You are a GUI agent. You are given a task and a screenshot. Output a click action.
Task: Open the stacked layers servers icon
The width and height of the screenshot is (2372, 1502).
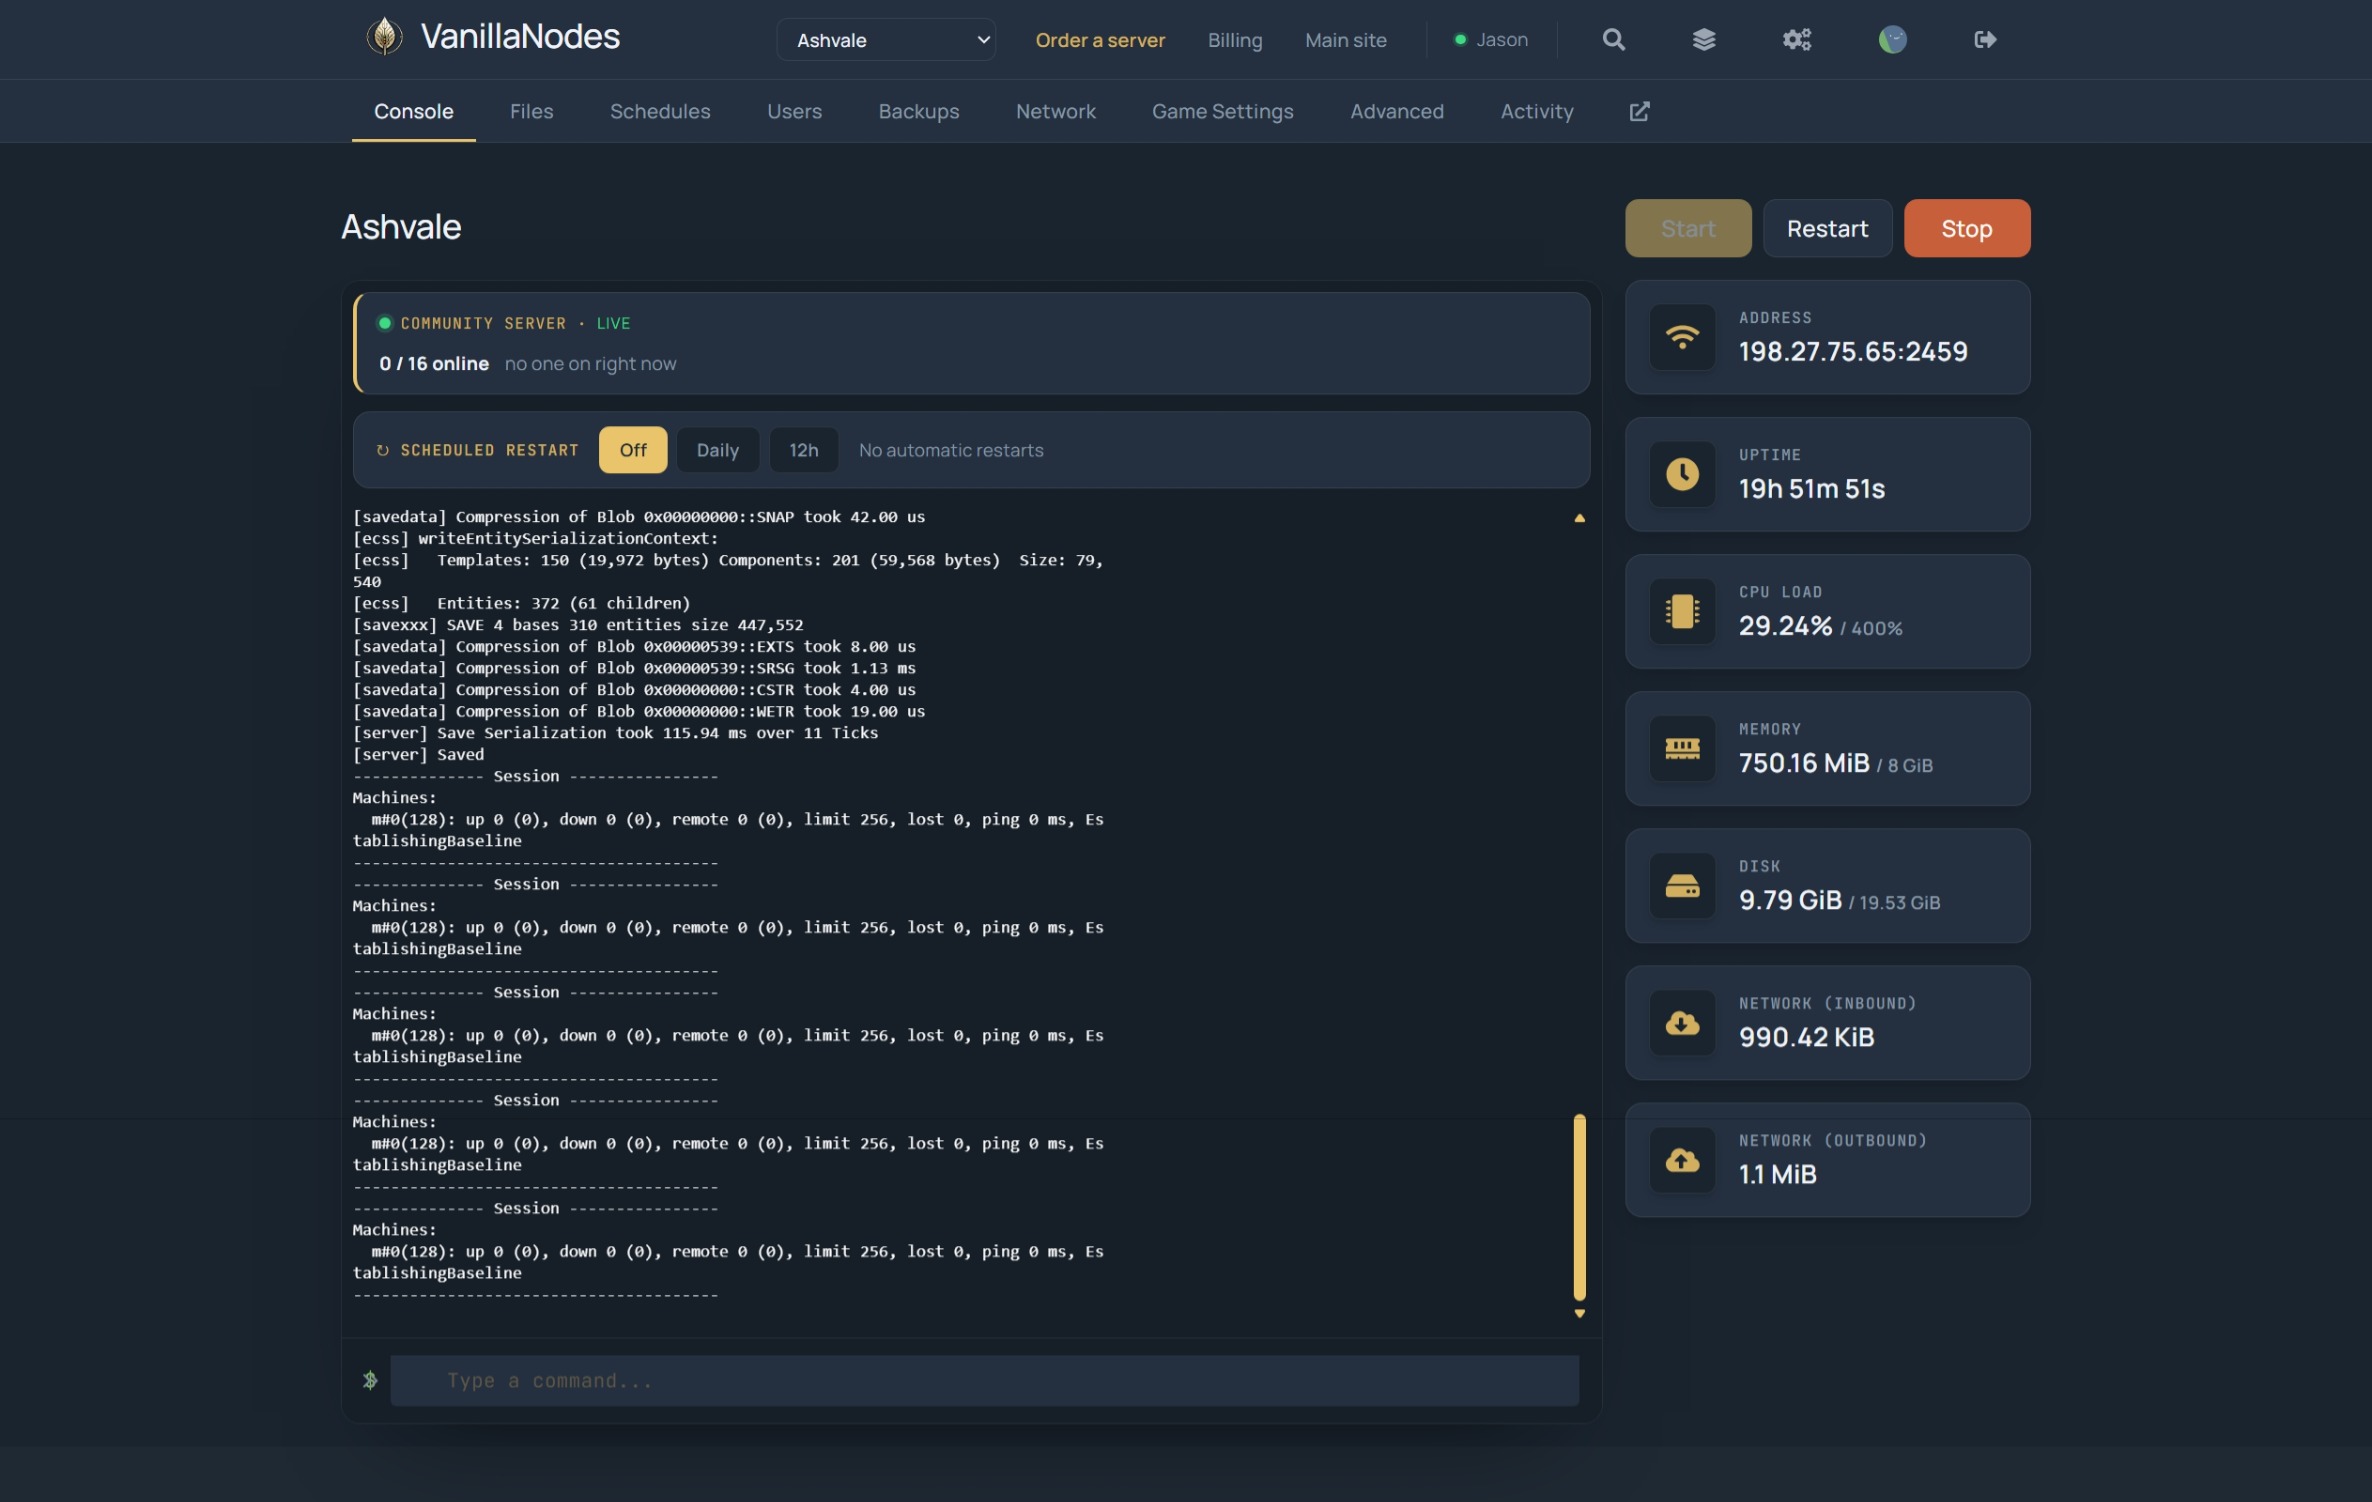click(1704, 39)
